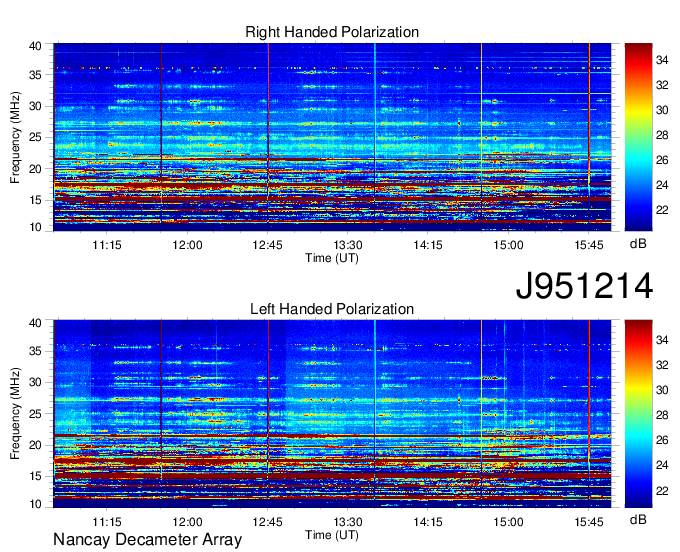Image resolution: width=680 pixels, height=552 pixels.
Task: Click "dB" label under the Right Handed color bar
Action: click(x=638, y=244)
